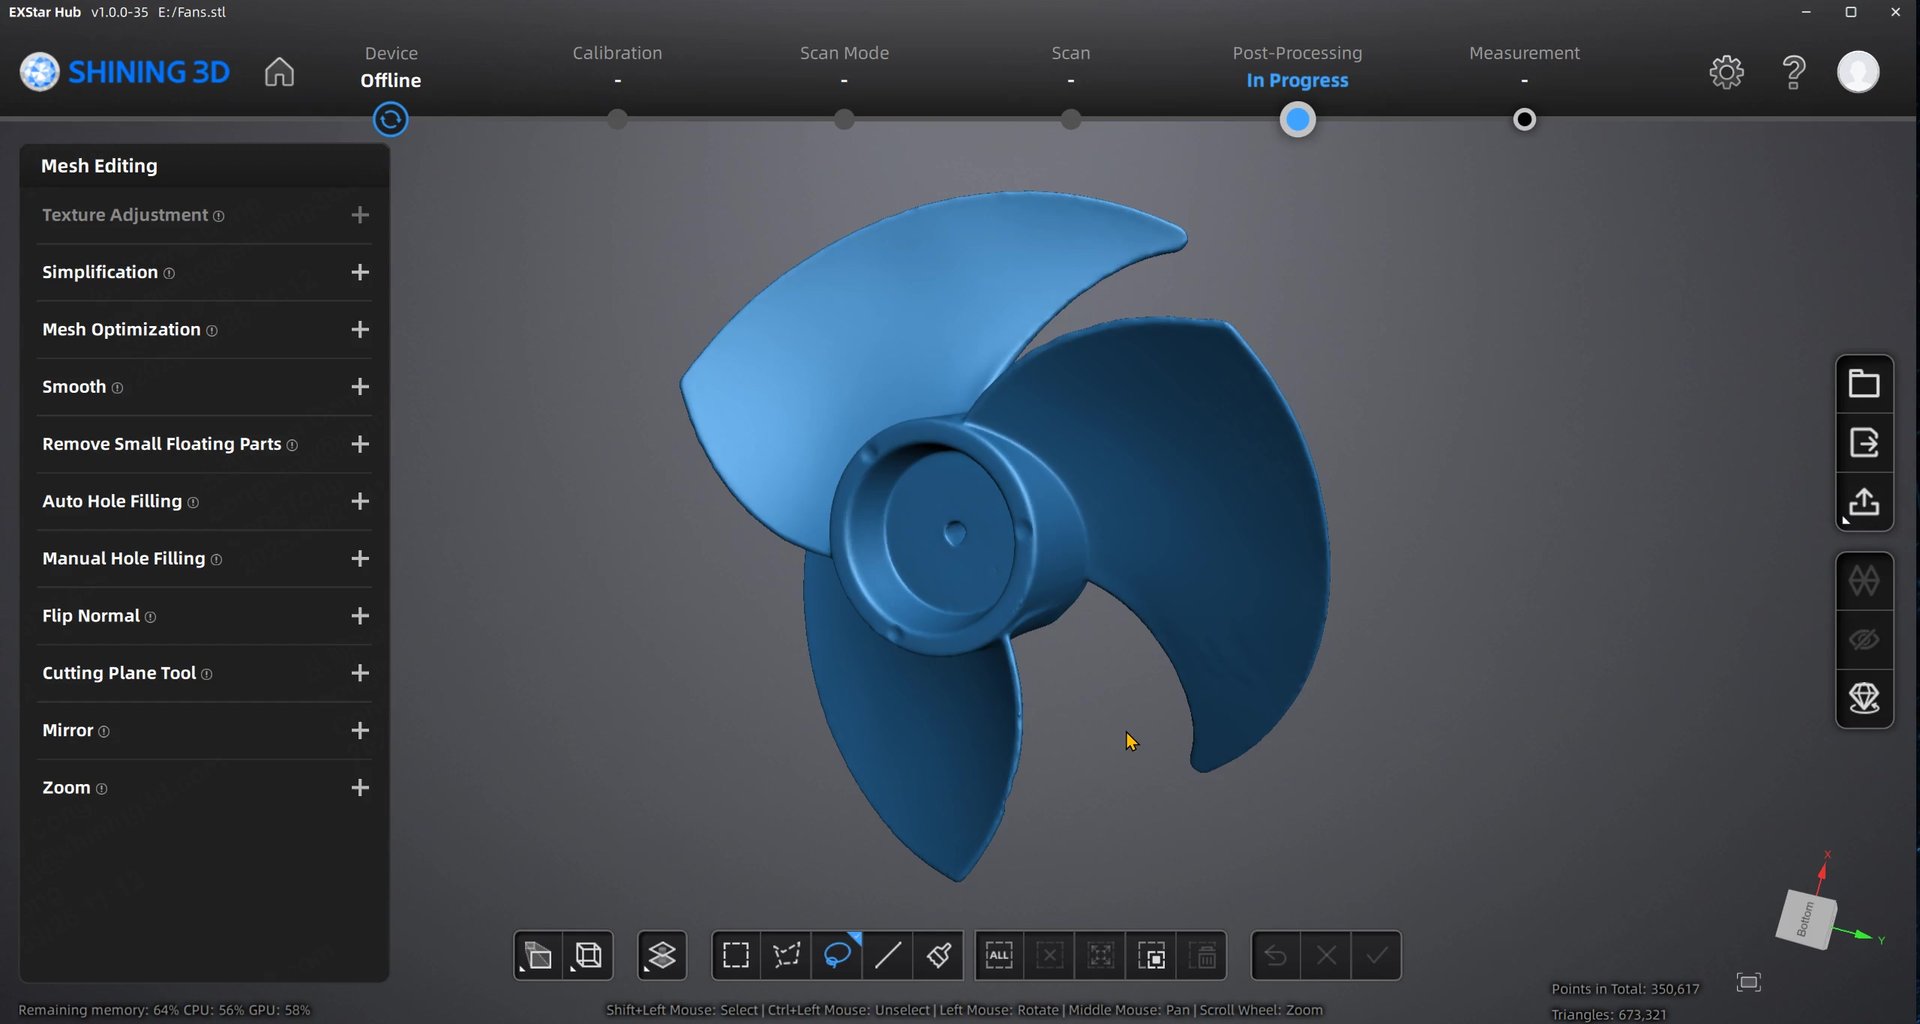Go to the Measurement step

click(1524, 119)
